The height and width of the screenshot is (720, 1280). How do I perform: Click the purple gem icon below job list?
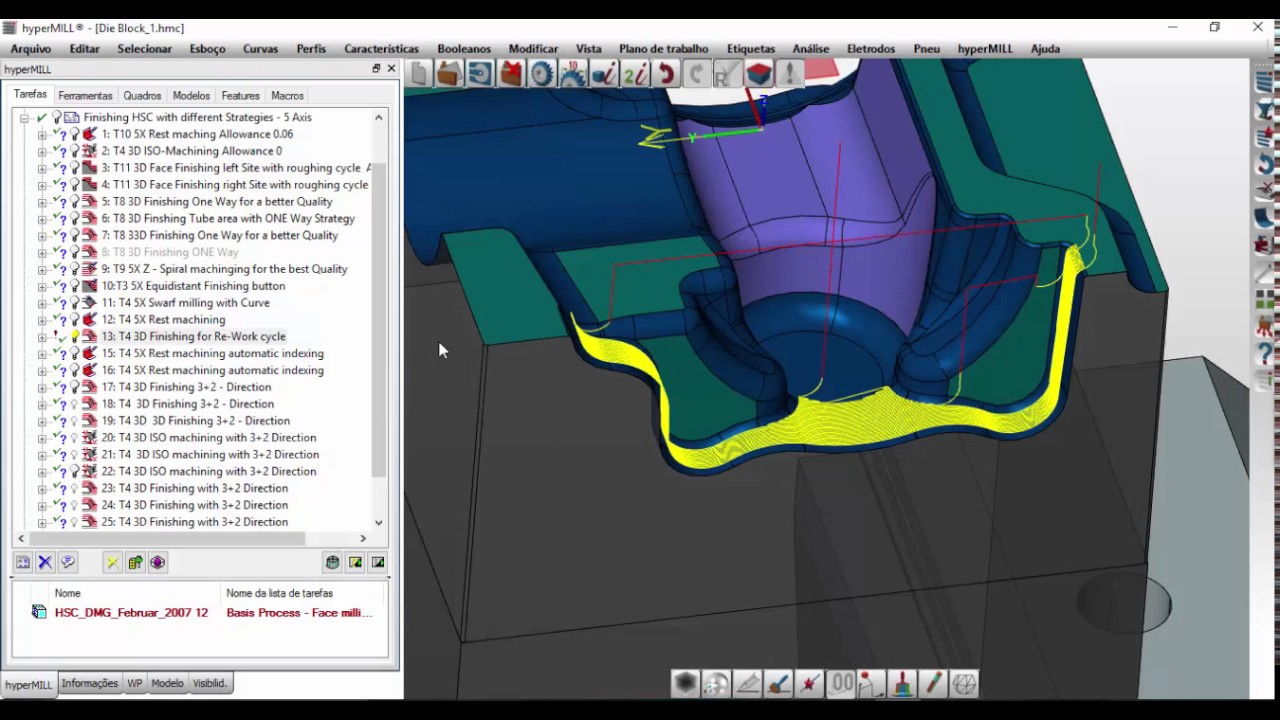point(157,563)
